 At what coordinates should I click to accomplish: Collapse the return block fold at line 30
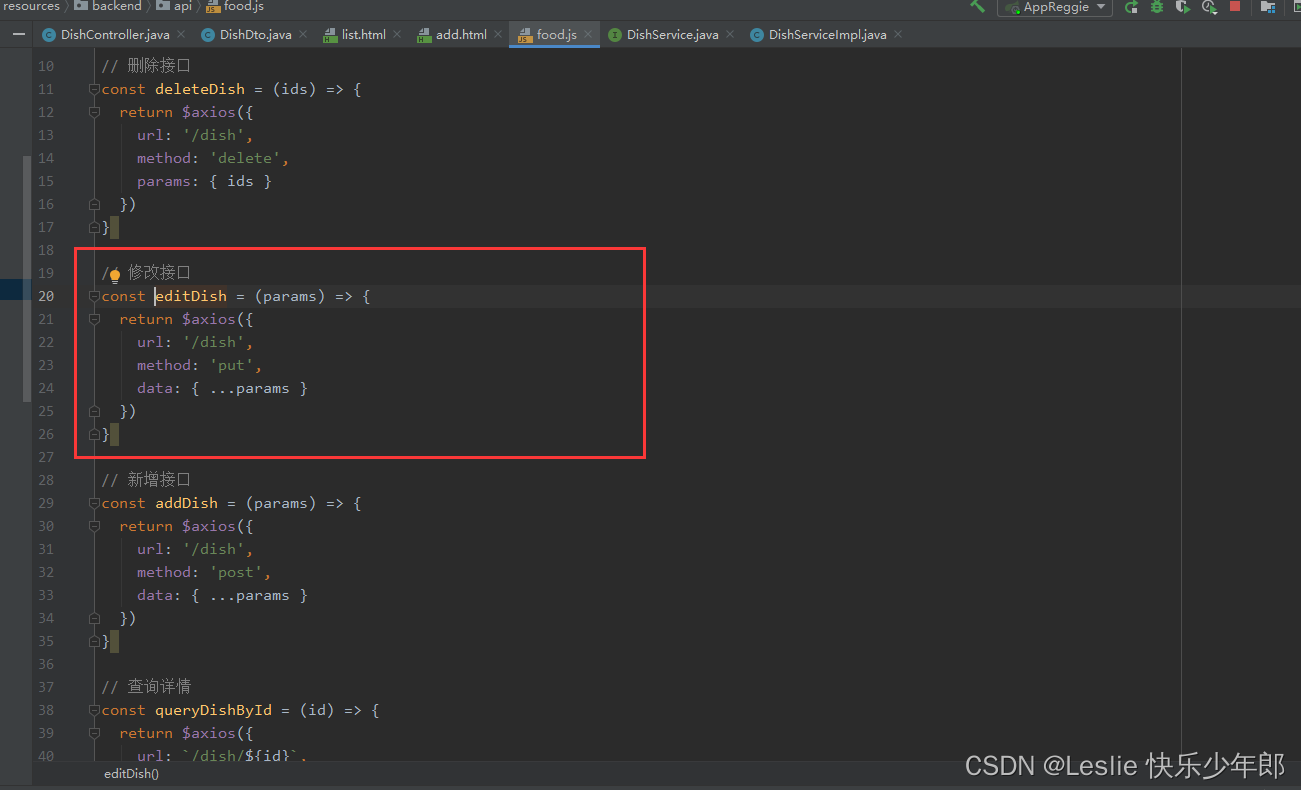[94, 526]
